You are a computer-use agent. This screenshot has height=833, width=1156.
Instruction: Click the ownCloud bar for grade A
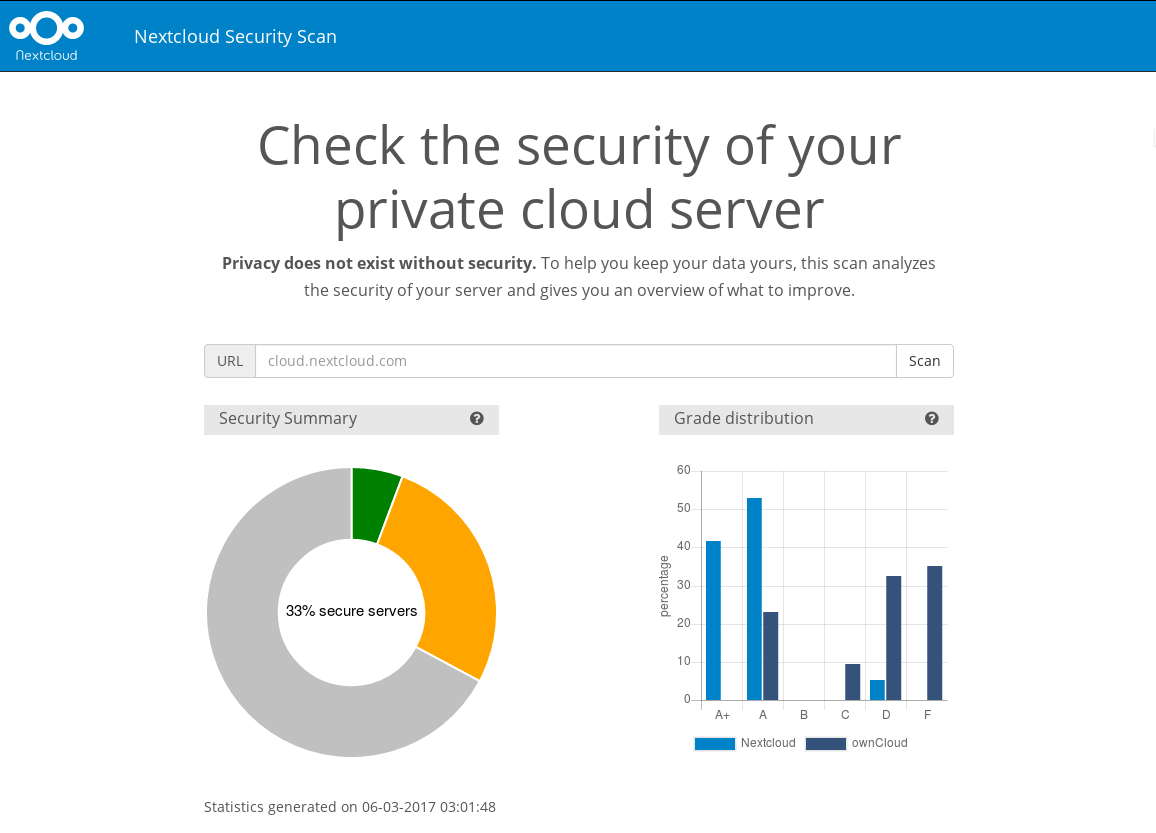pyautogui.click(x=770, y=656)
